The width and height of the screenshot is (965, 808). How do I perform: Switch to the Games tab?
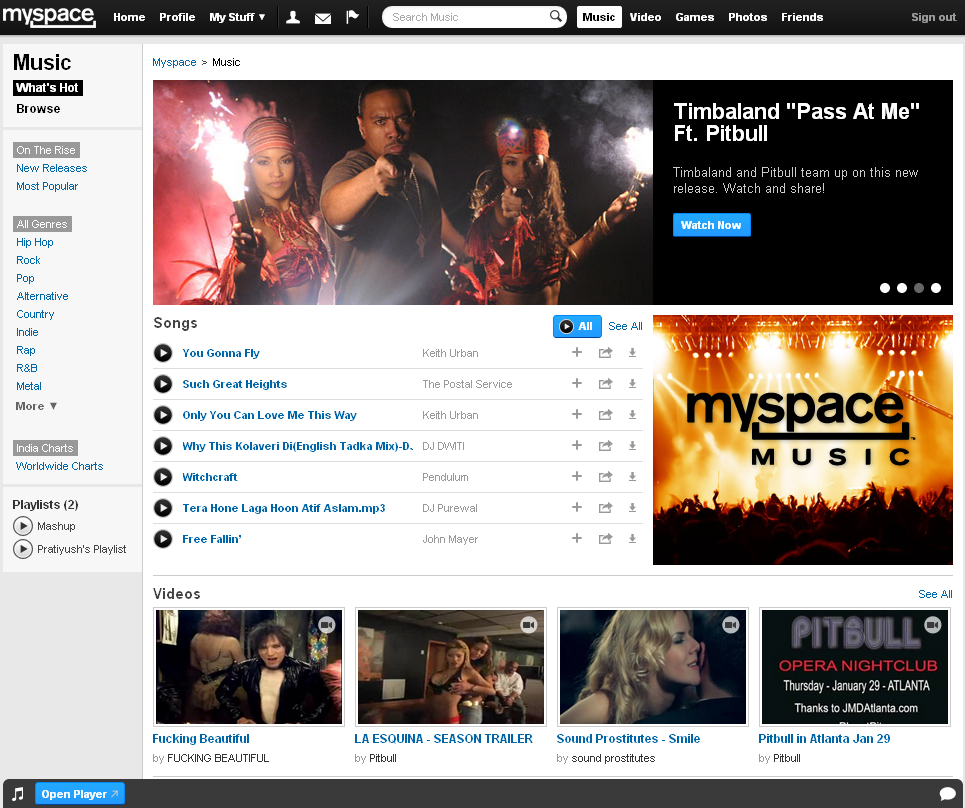click(x=695, y=17)
